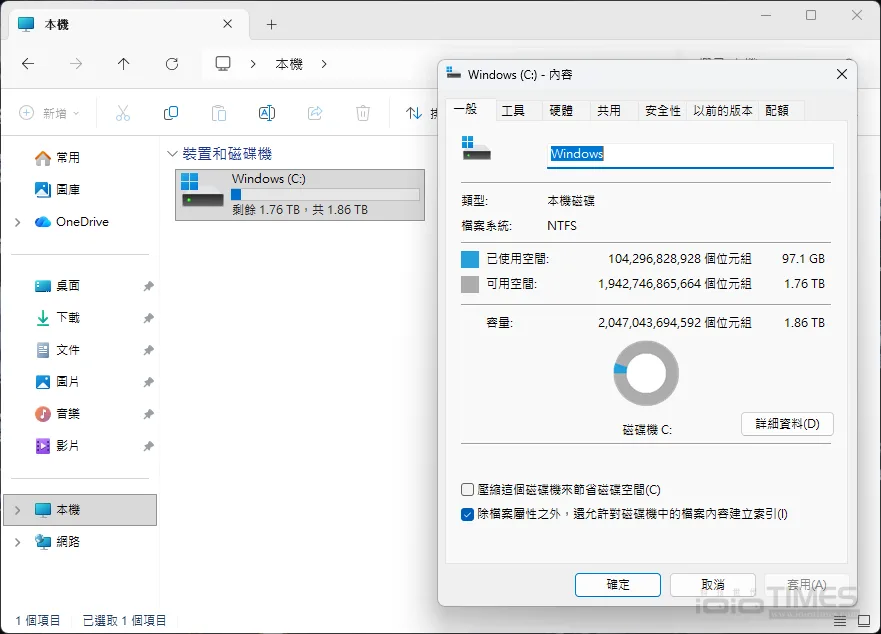The image size is (881, 634).
Task: Click 取消 (Cancel) button
Action: (712, 585)
